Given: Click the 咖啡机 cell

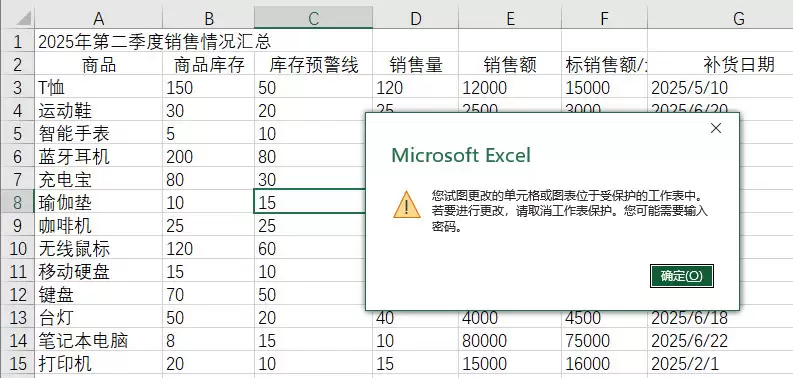Looking at the screenshot, I should (x=99, y=226).
